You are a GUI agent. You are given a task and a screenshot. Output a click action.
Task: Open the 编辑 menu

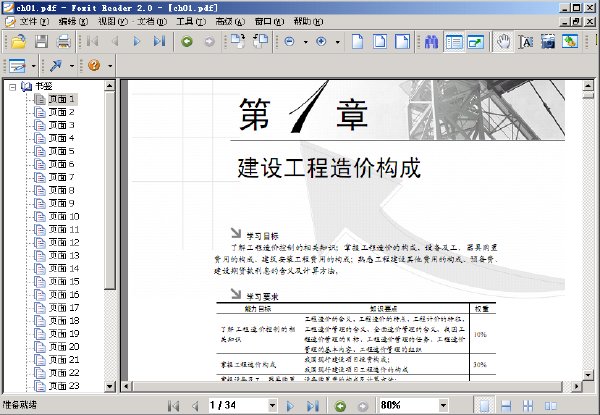click(73, 21)
